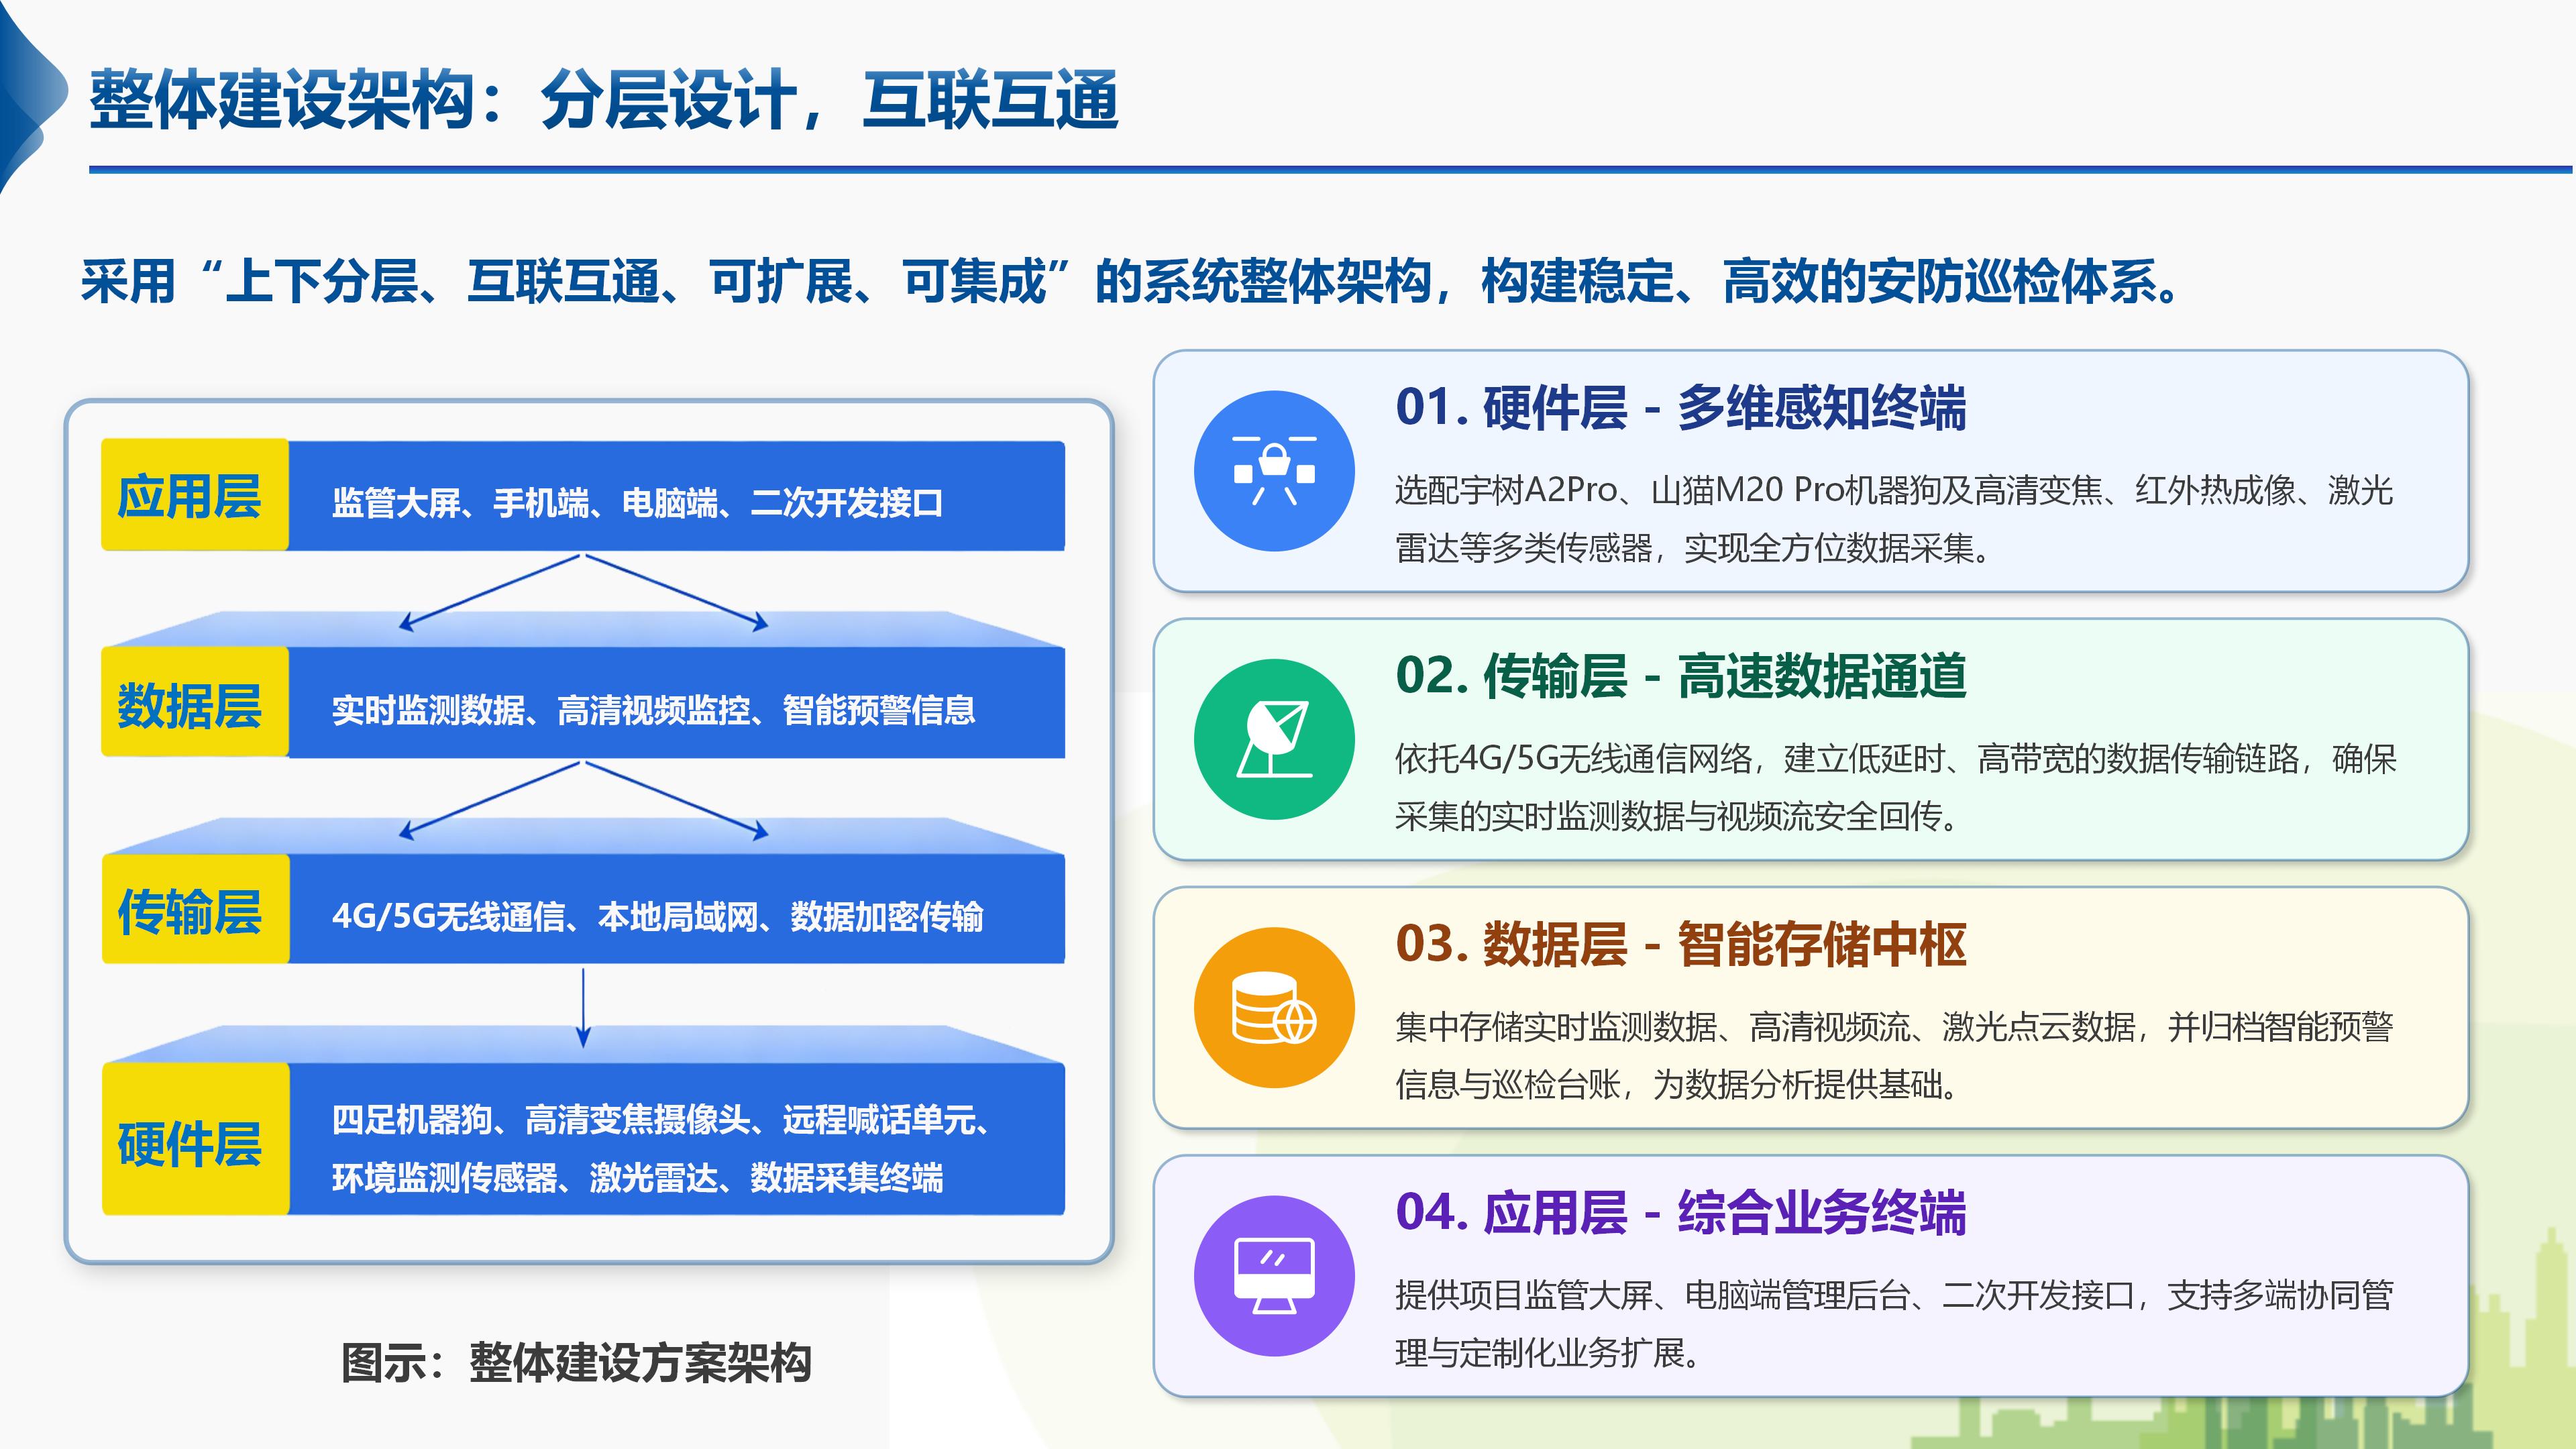The height and width of the screenshot is (1449, 2576).
Task: Click the heading 04. 应用层 - 综合业务终端
Action: pyautogui.click(x=1680, y=1212)
